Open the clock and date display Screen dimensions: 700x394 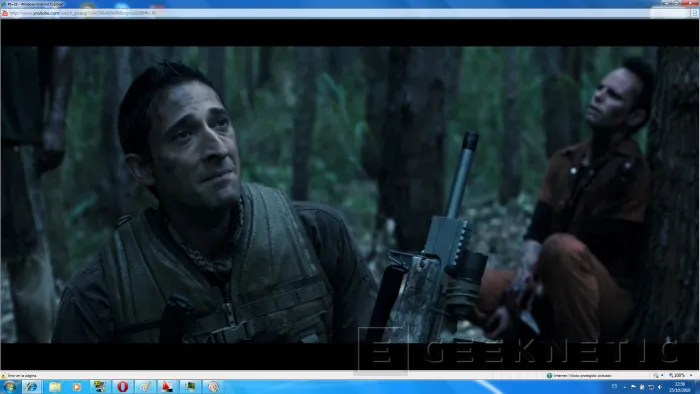pyautogui.click(x=680, y=387)
